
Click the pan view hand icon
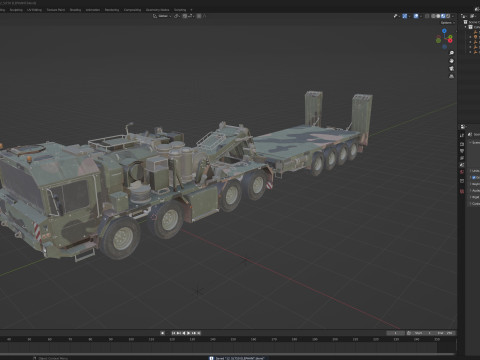tap(451, 61)
